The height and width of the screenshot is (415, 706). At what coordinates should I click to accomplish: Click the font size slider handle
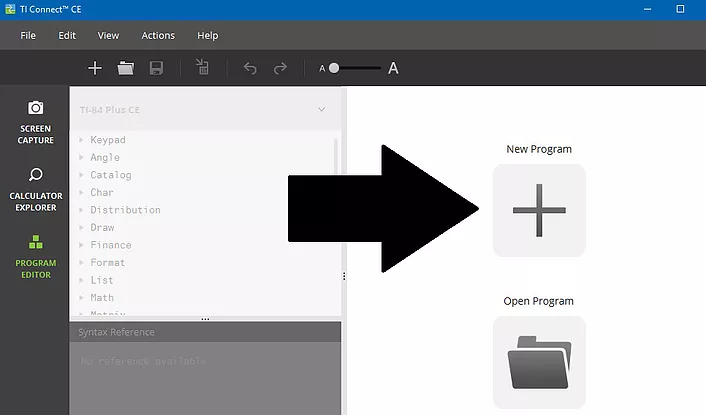(x=334, y=68)
